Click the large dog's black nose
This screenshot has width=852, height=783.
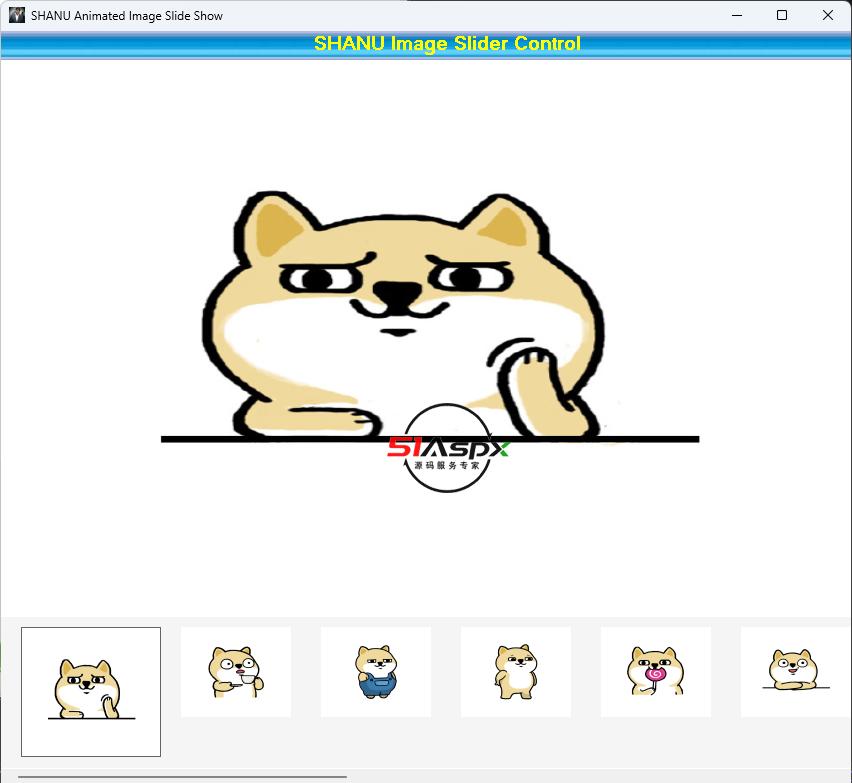pyautogui.click(x=397, y=295)
